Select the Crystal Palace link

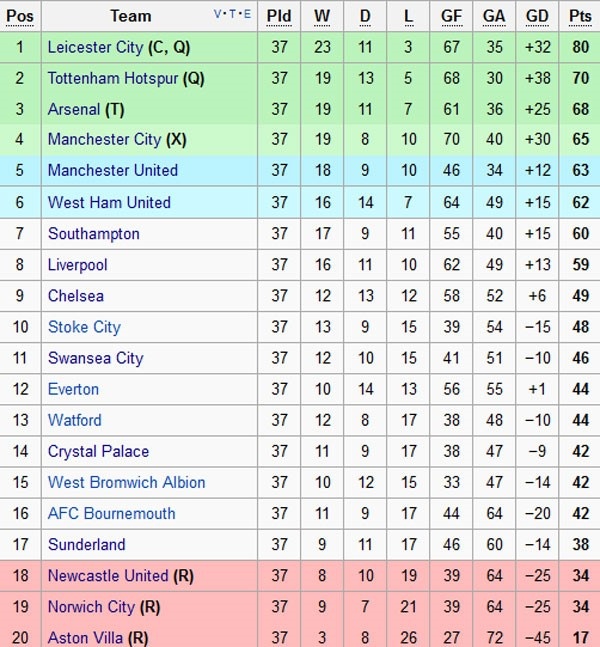click(x=98, y=451)
